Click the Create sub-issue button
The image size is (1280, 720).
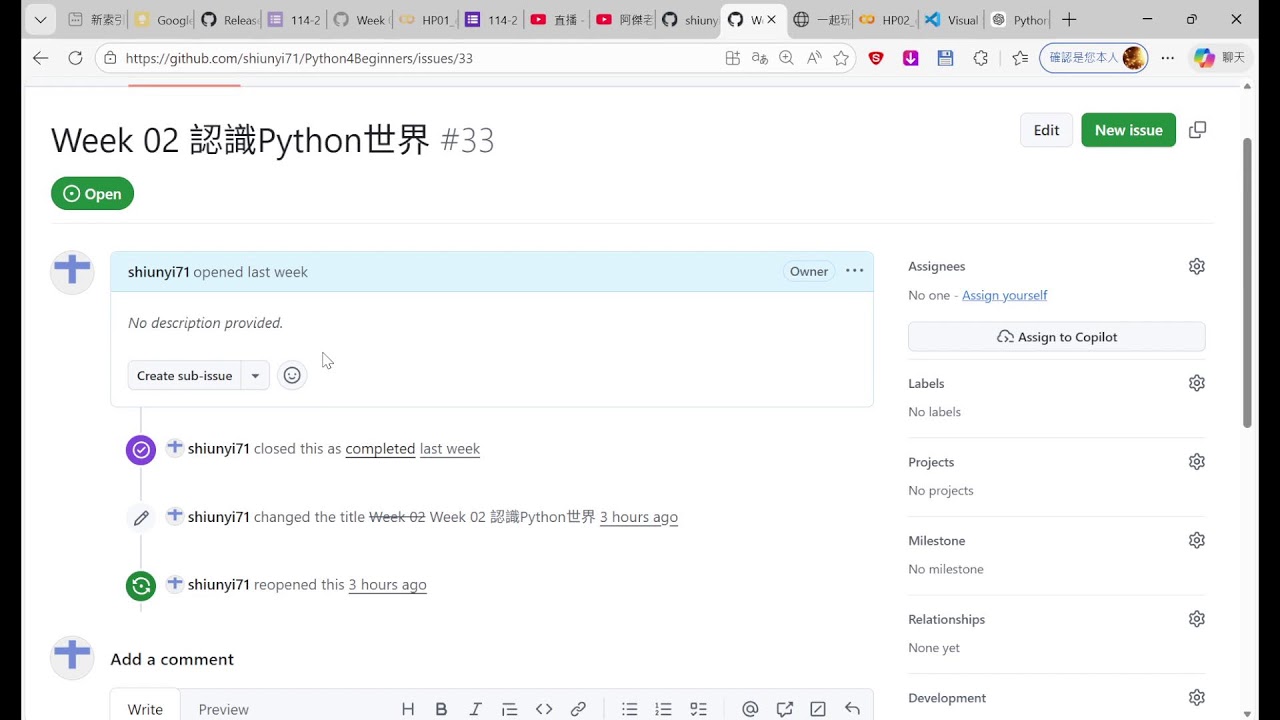coord(185,376)
